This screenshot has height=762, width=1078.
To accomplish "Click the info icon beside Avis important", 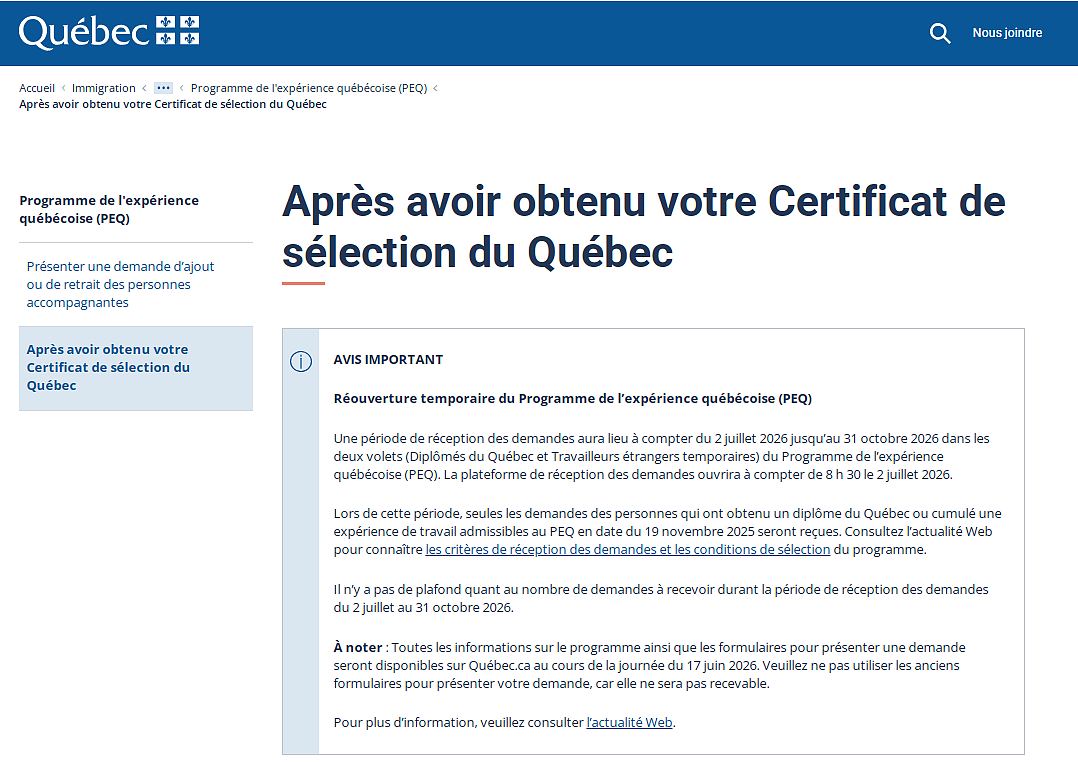I will (301, 361).
